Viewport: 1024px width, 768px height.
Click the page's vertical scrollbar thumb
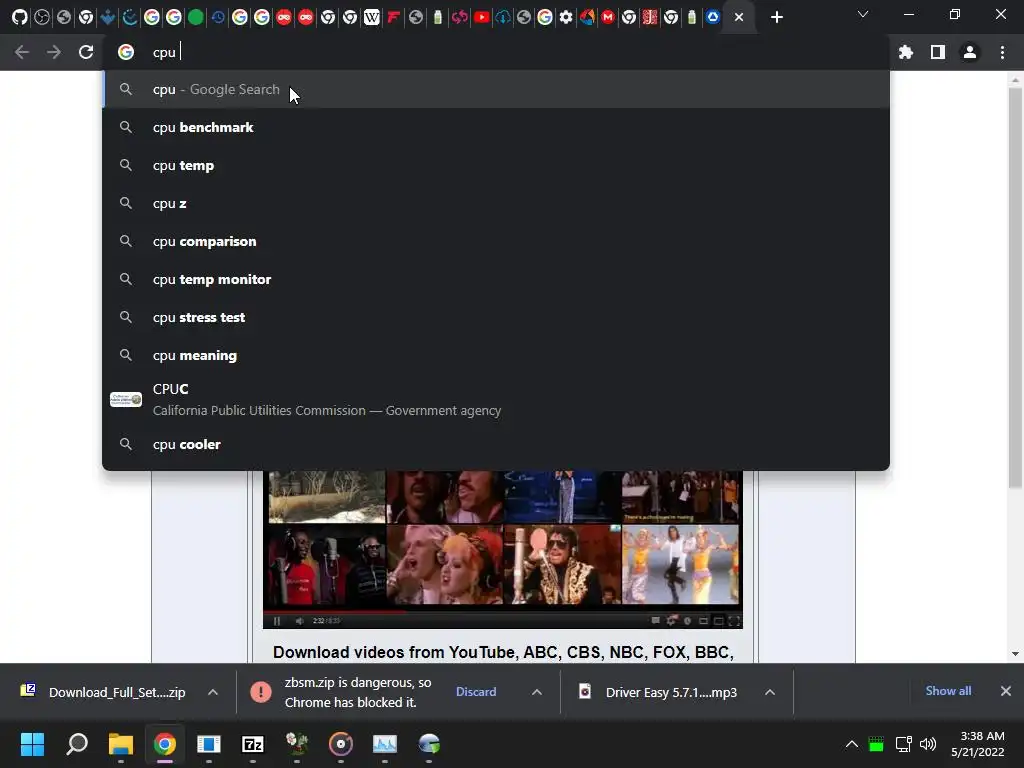point(1015,287)
